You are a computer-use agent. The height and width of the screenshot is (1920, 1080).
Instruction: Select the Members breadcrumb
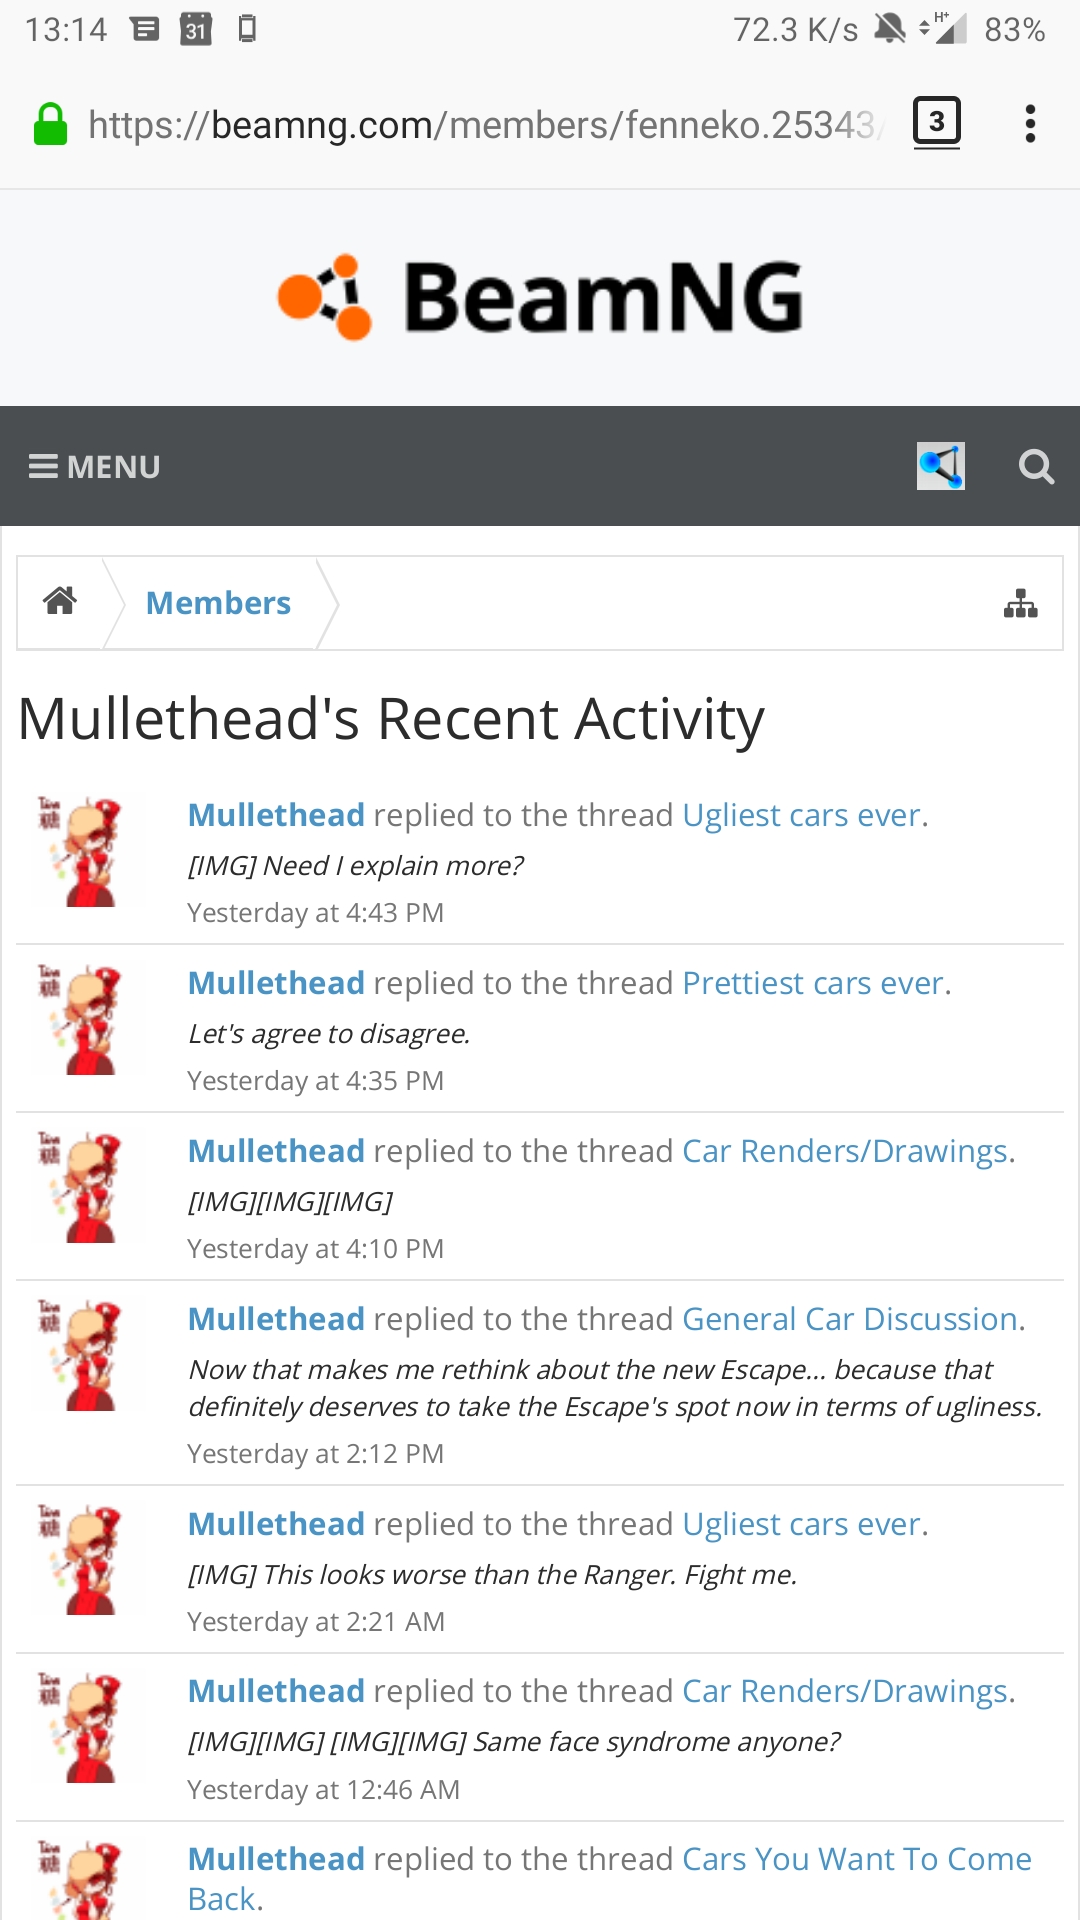pyautogui.click(x=218, y=603)
